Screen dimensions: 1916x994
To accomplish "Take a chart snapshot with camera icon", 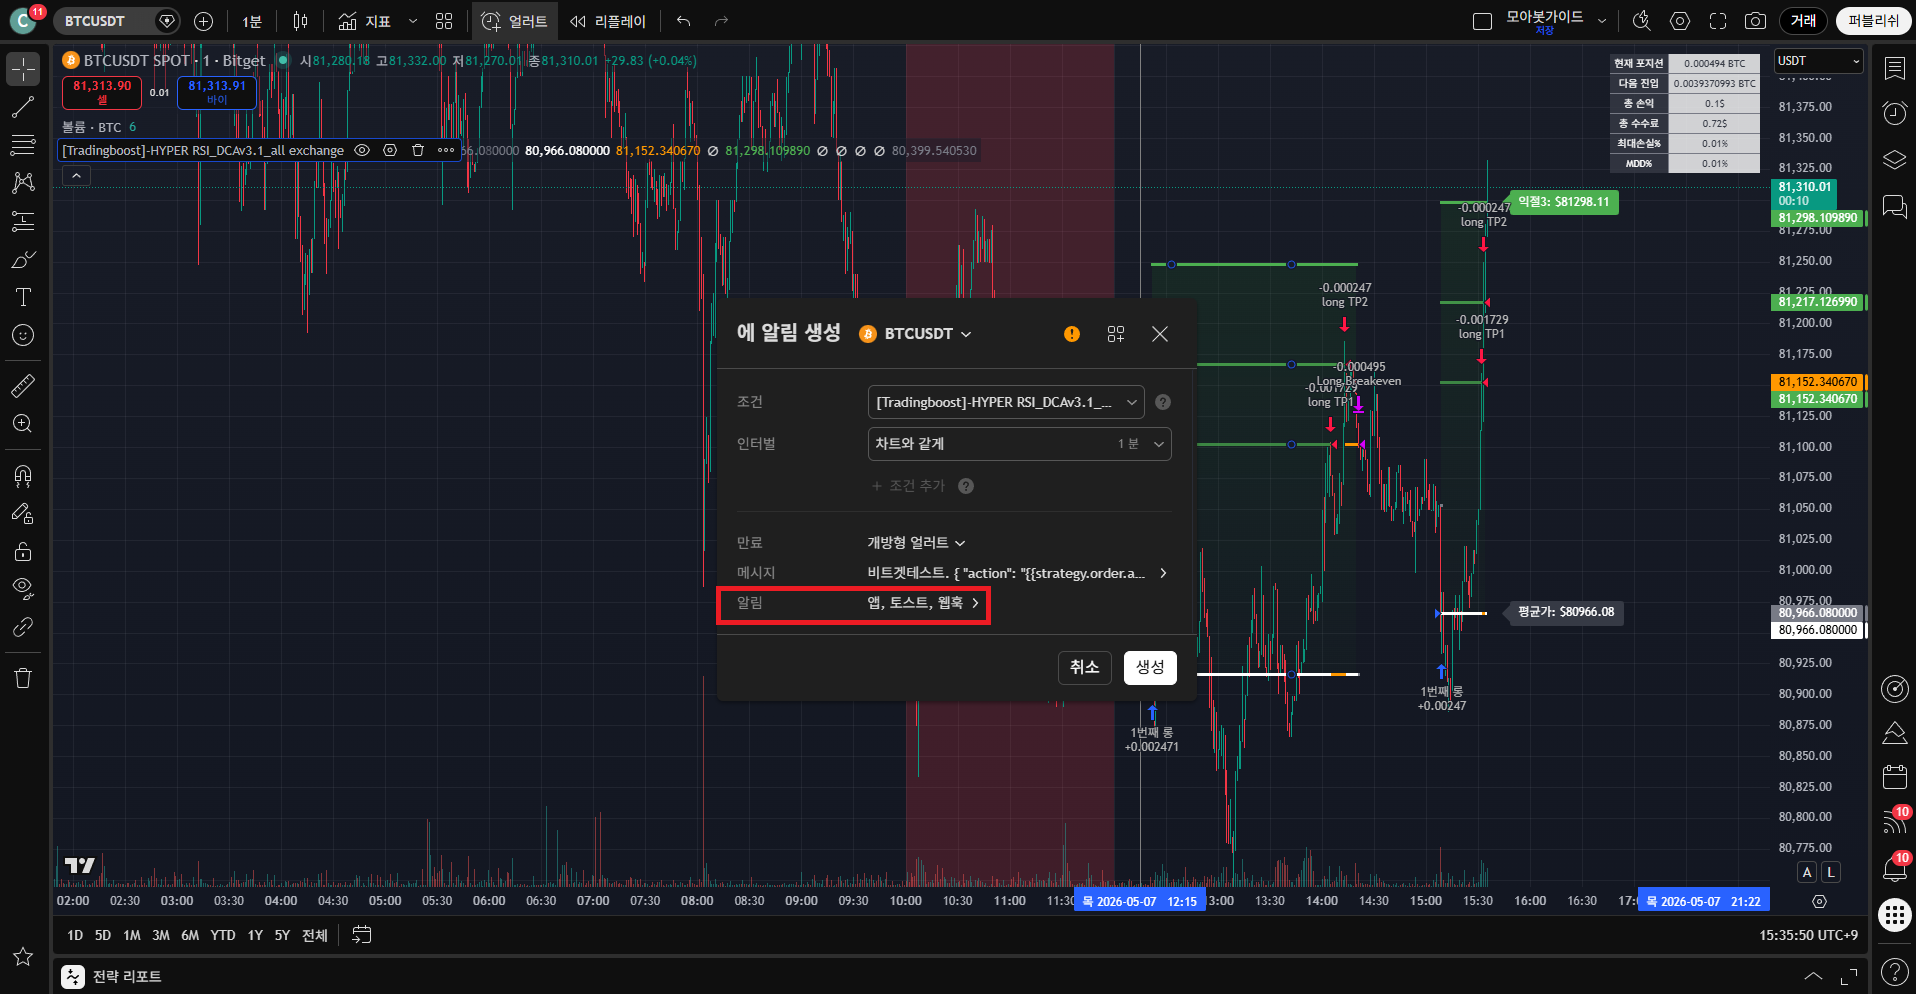I will (x=1755, y=21).
